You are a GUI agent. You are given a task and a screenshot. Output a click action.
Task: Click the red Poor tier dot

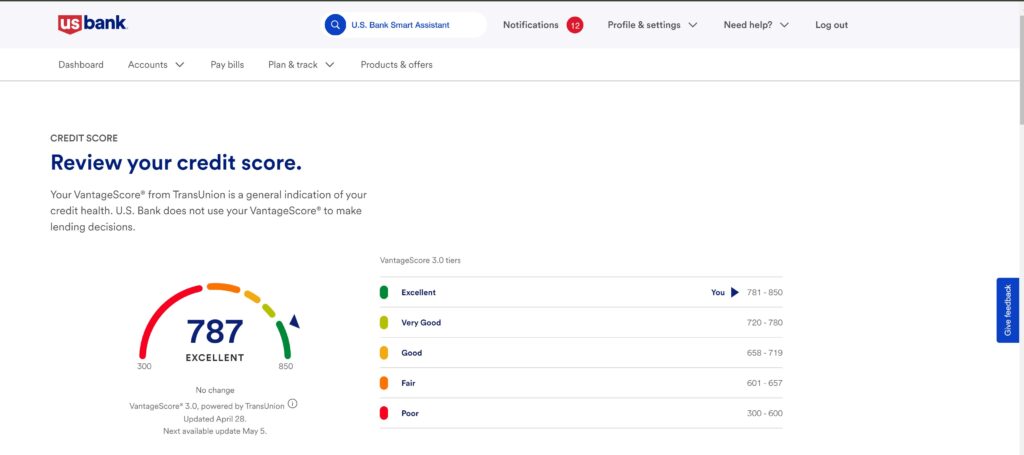click(383, 413)
